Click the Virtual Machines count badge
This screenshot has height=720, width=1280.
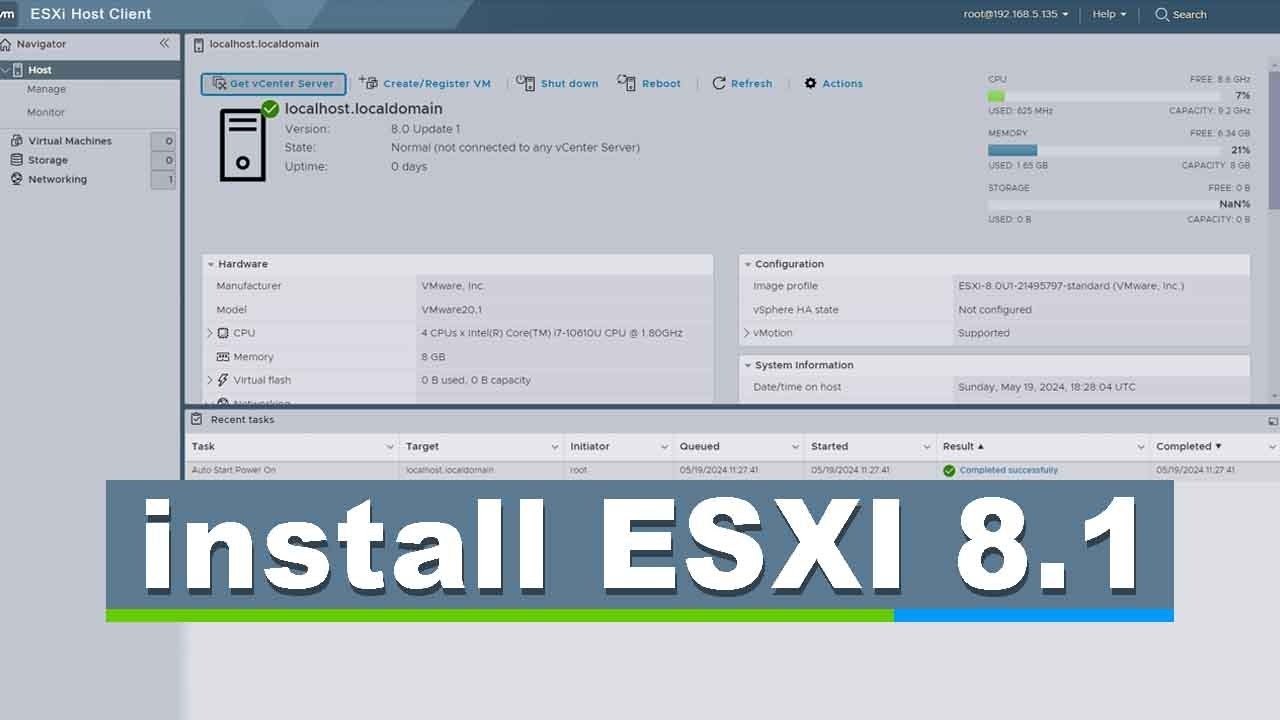163,141
